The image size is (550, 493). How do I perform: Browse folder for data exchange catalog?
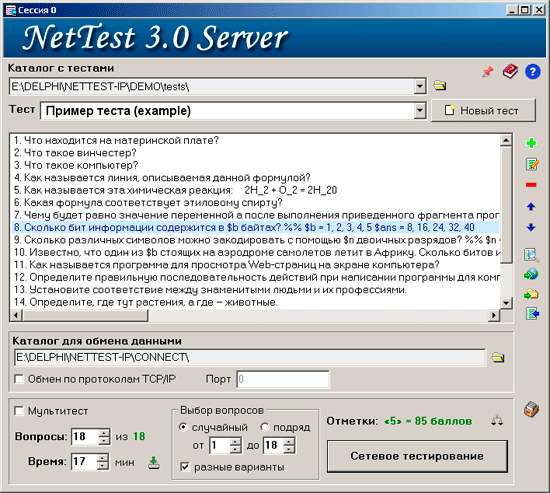pos(498,358)
